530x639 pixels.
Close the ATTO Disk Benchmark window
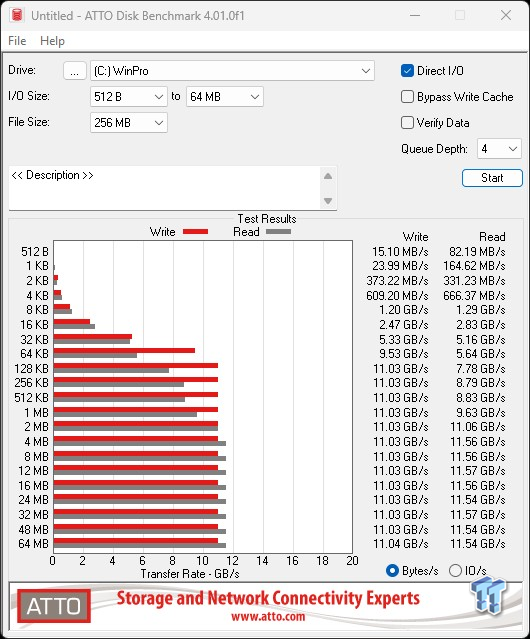(x=506, y=15)
